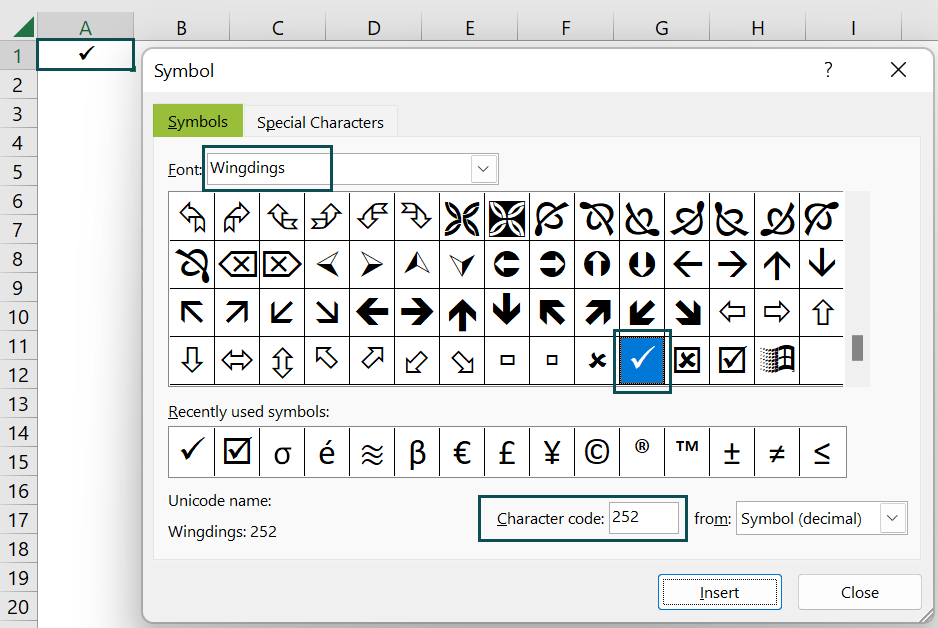
Task: Select the delete-right boxed X symbol
Action: point(282,264)
